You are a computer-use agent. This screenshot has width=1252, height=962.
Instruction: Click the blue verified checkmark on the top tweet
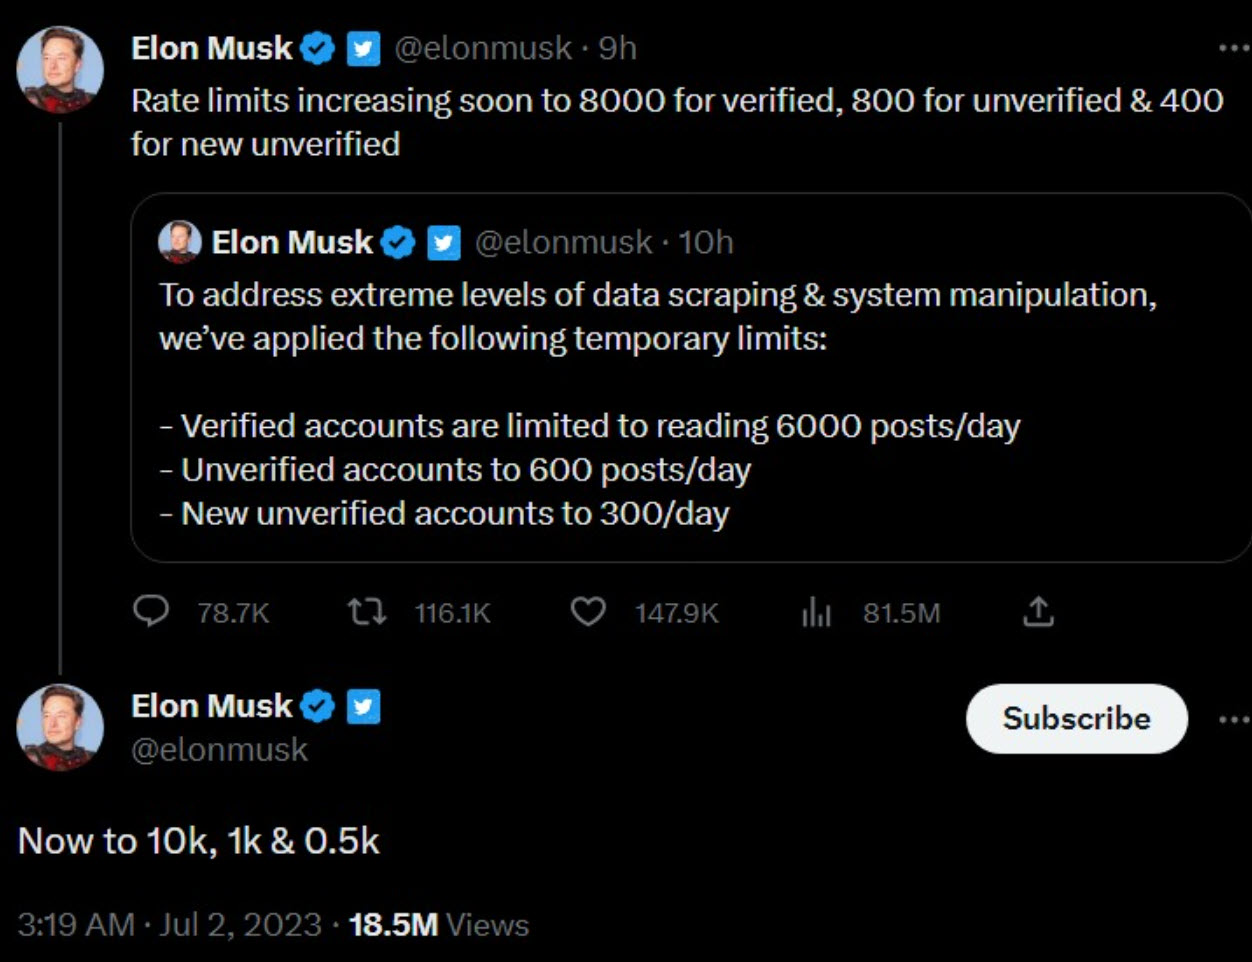(318, 48)
